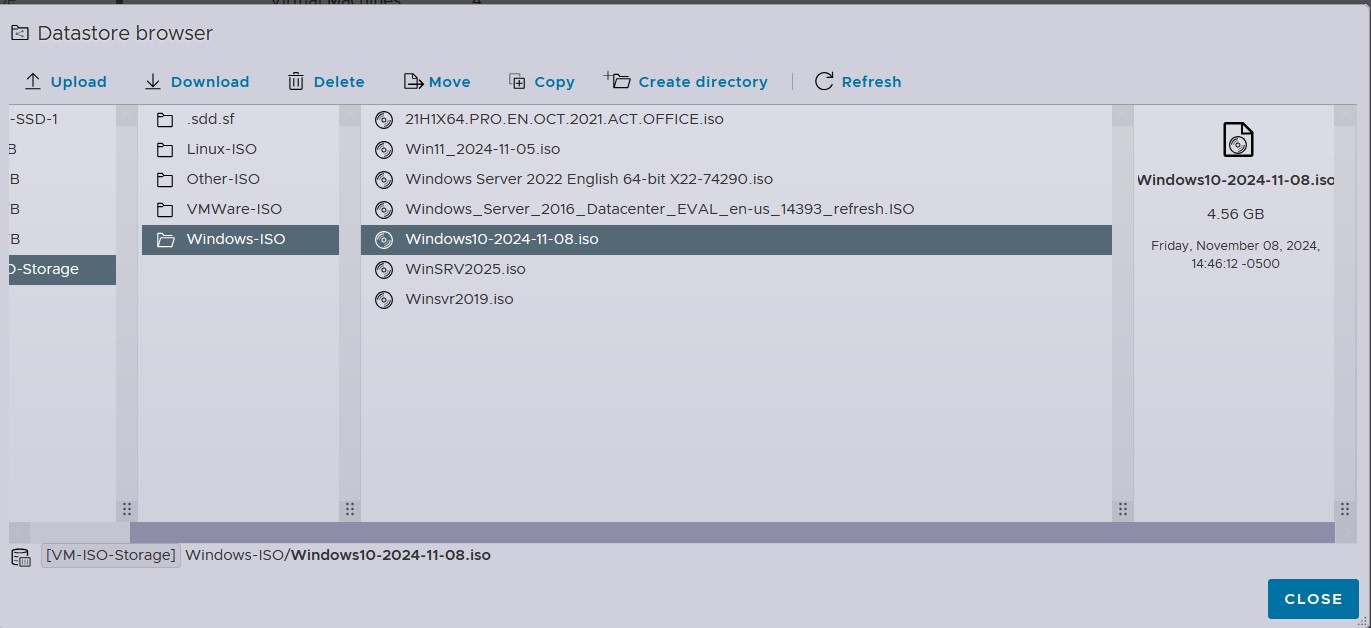Click the Upload arrow icon
This screenshot has height=628, width=1371.
tap(33, 82)
